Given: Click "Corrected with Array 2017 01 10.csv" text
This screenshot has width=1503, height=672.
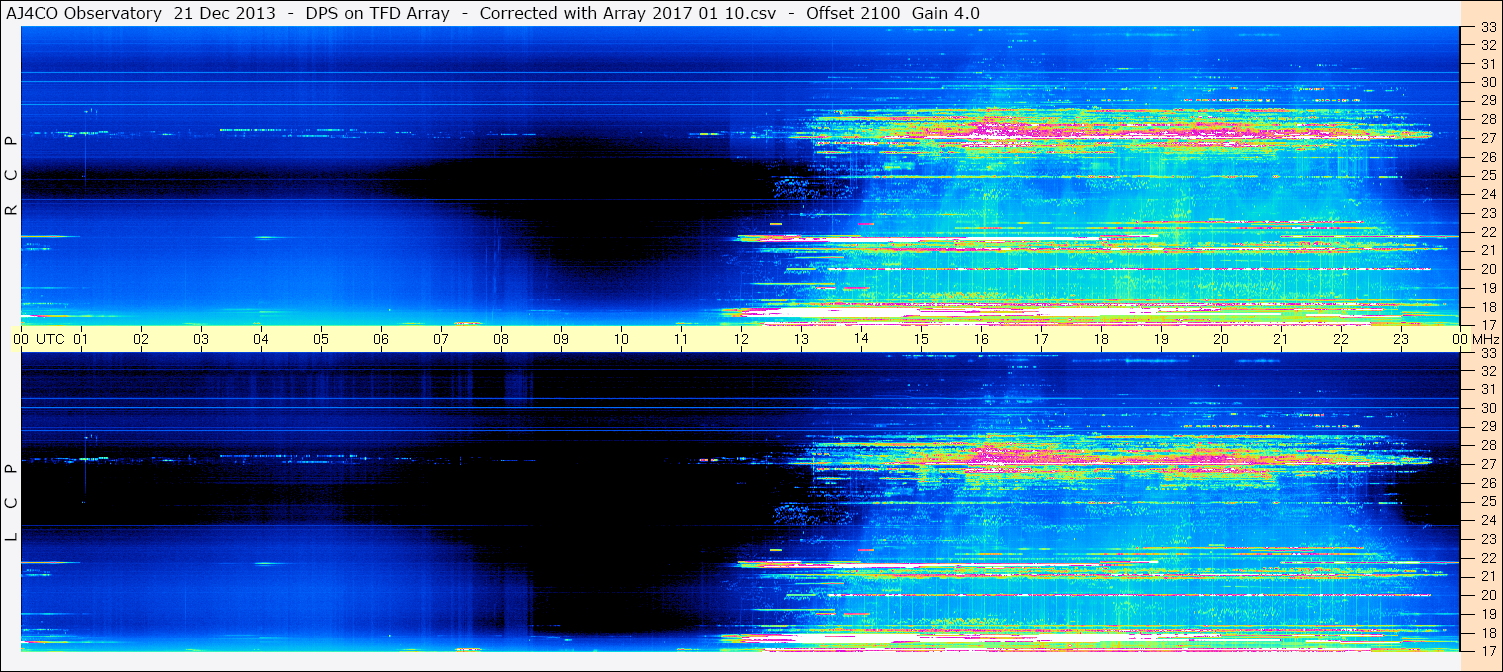Looking at the screenshot, I should coord(628,13).
